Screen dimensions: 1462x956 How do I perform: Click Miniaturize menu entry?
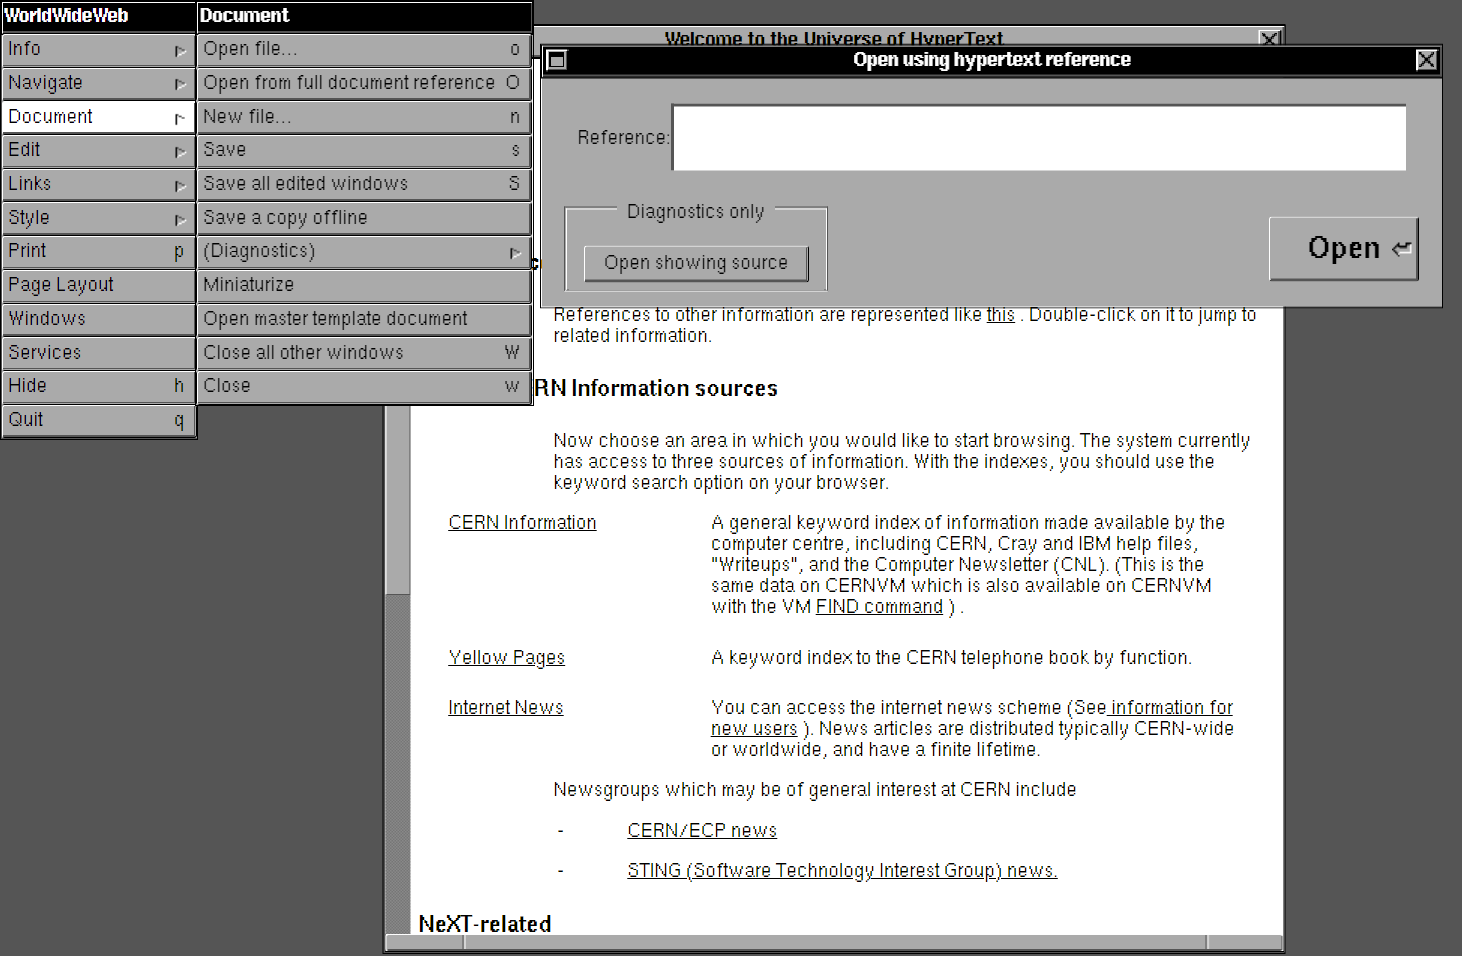point(364,285)
